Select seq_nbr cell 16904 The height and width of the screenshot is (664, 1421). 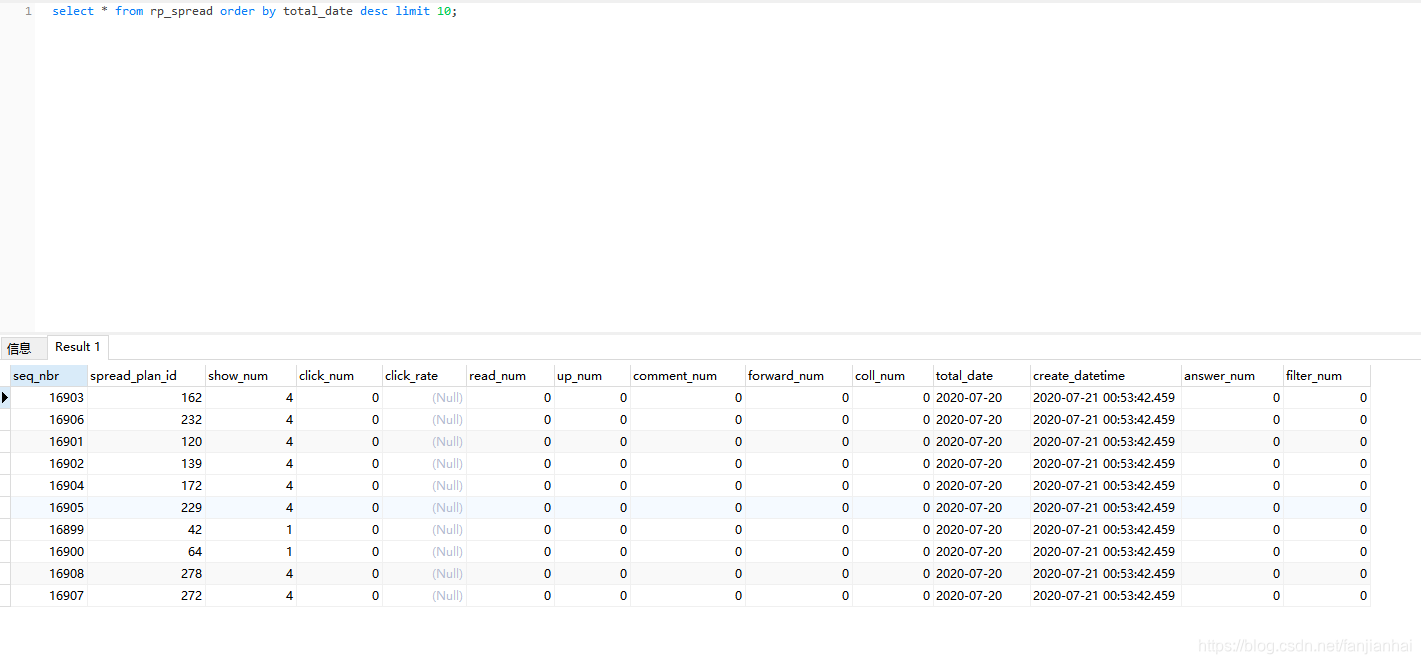[49, 486]
